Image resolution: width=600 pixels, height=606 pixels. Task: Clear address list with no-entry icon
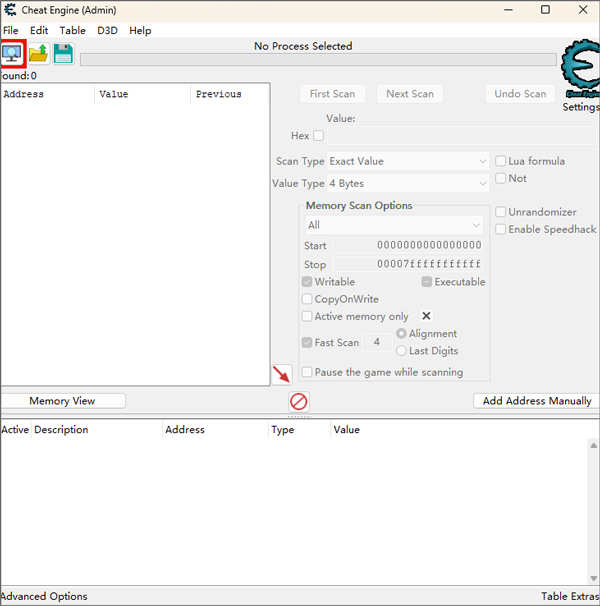pos(299,402)
